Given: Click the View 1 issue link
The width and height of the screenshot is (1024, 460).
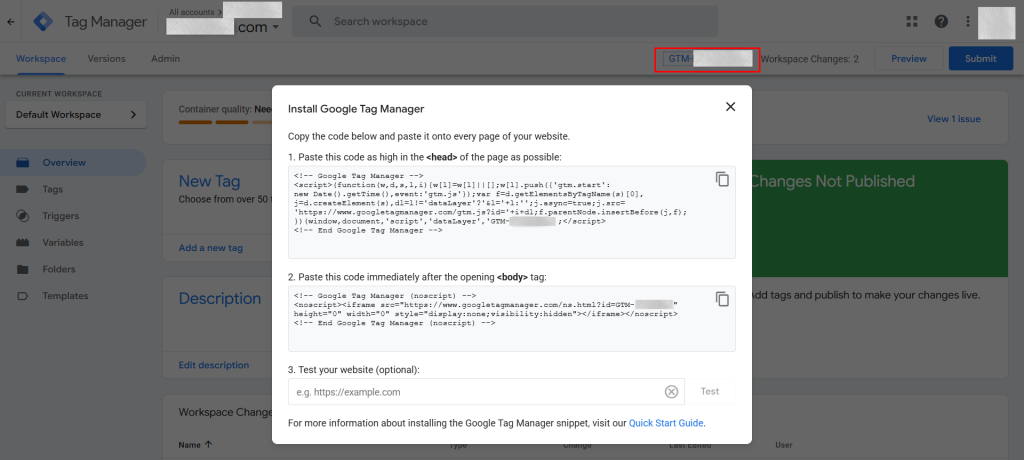Looking at the screenshot, I should click(x=953, y=119).
